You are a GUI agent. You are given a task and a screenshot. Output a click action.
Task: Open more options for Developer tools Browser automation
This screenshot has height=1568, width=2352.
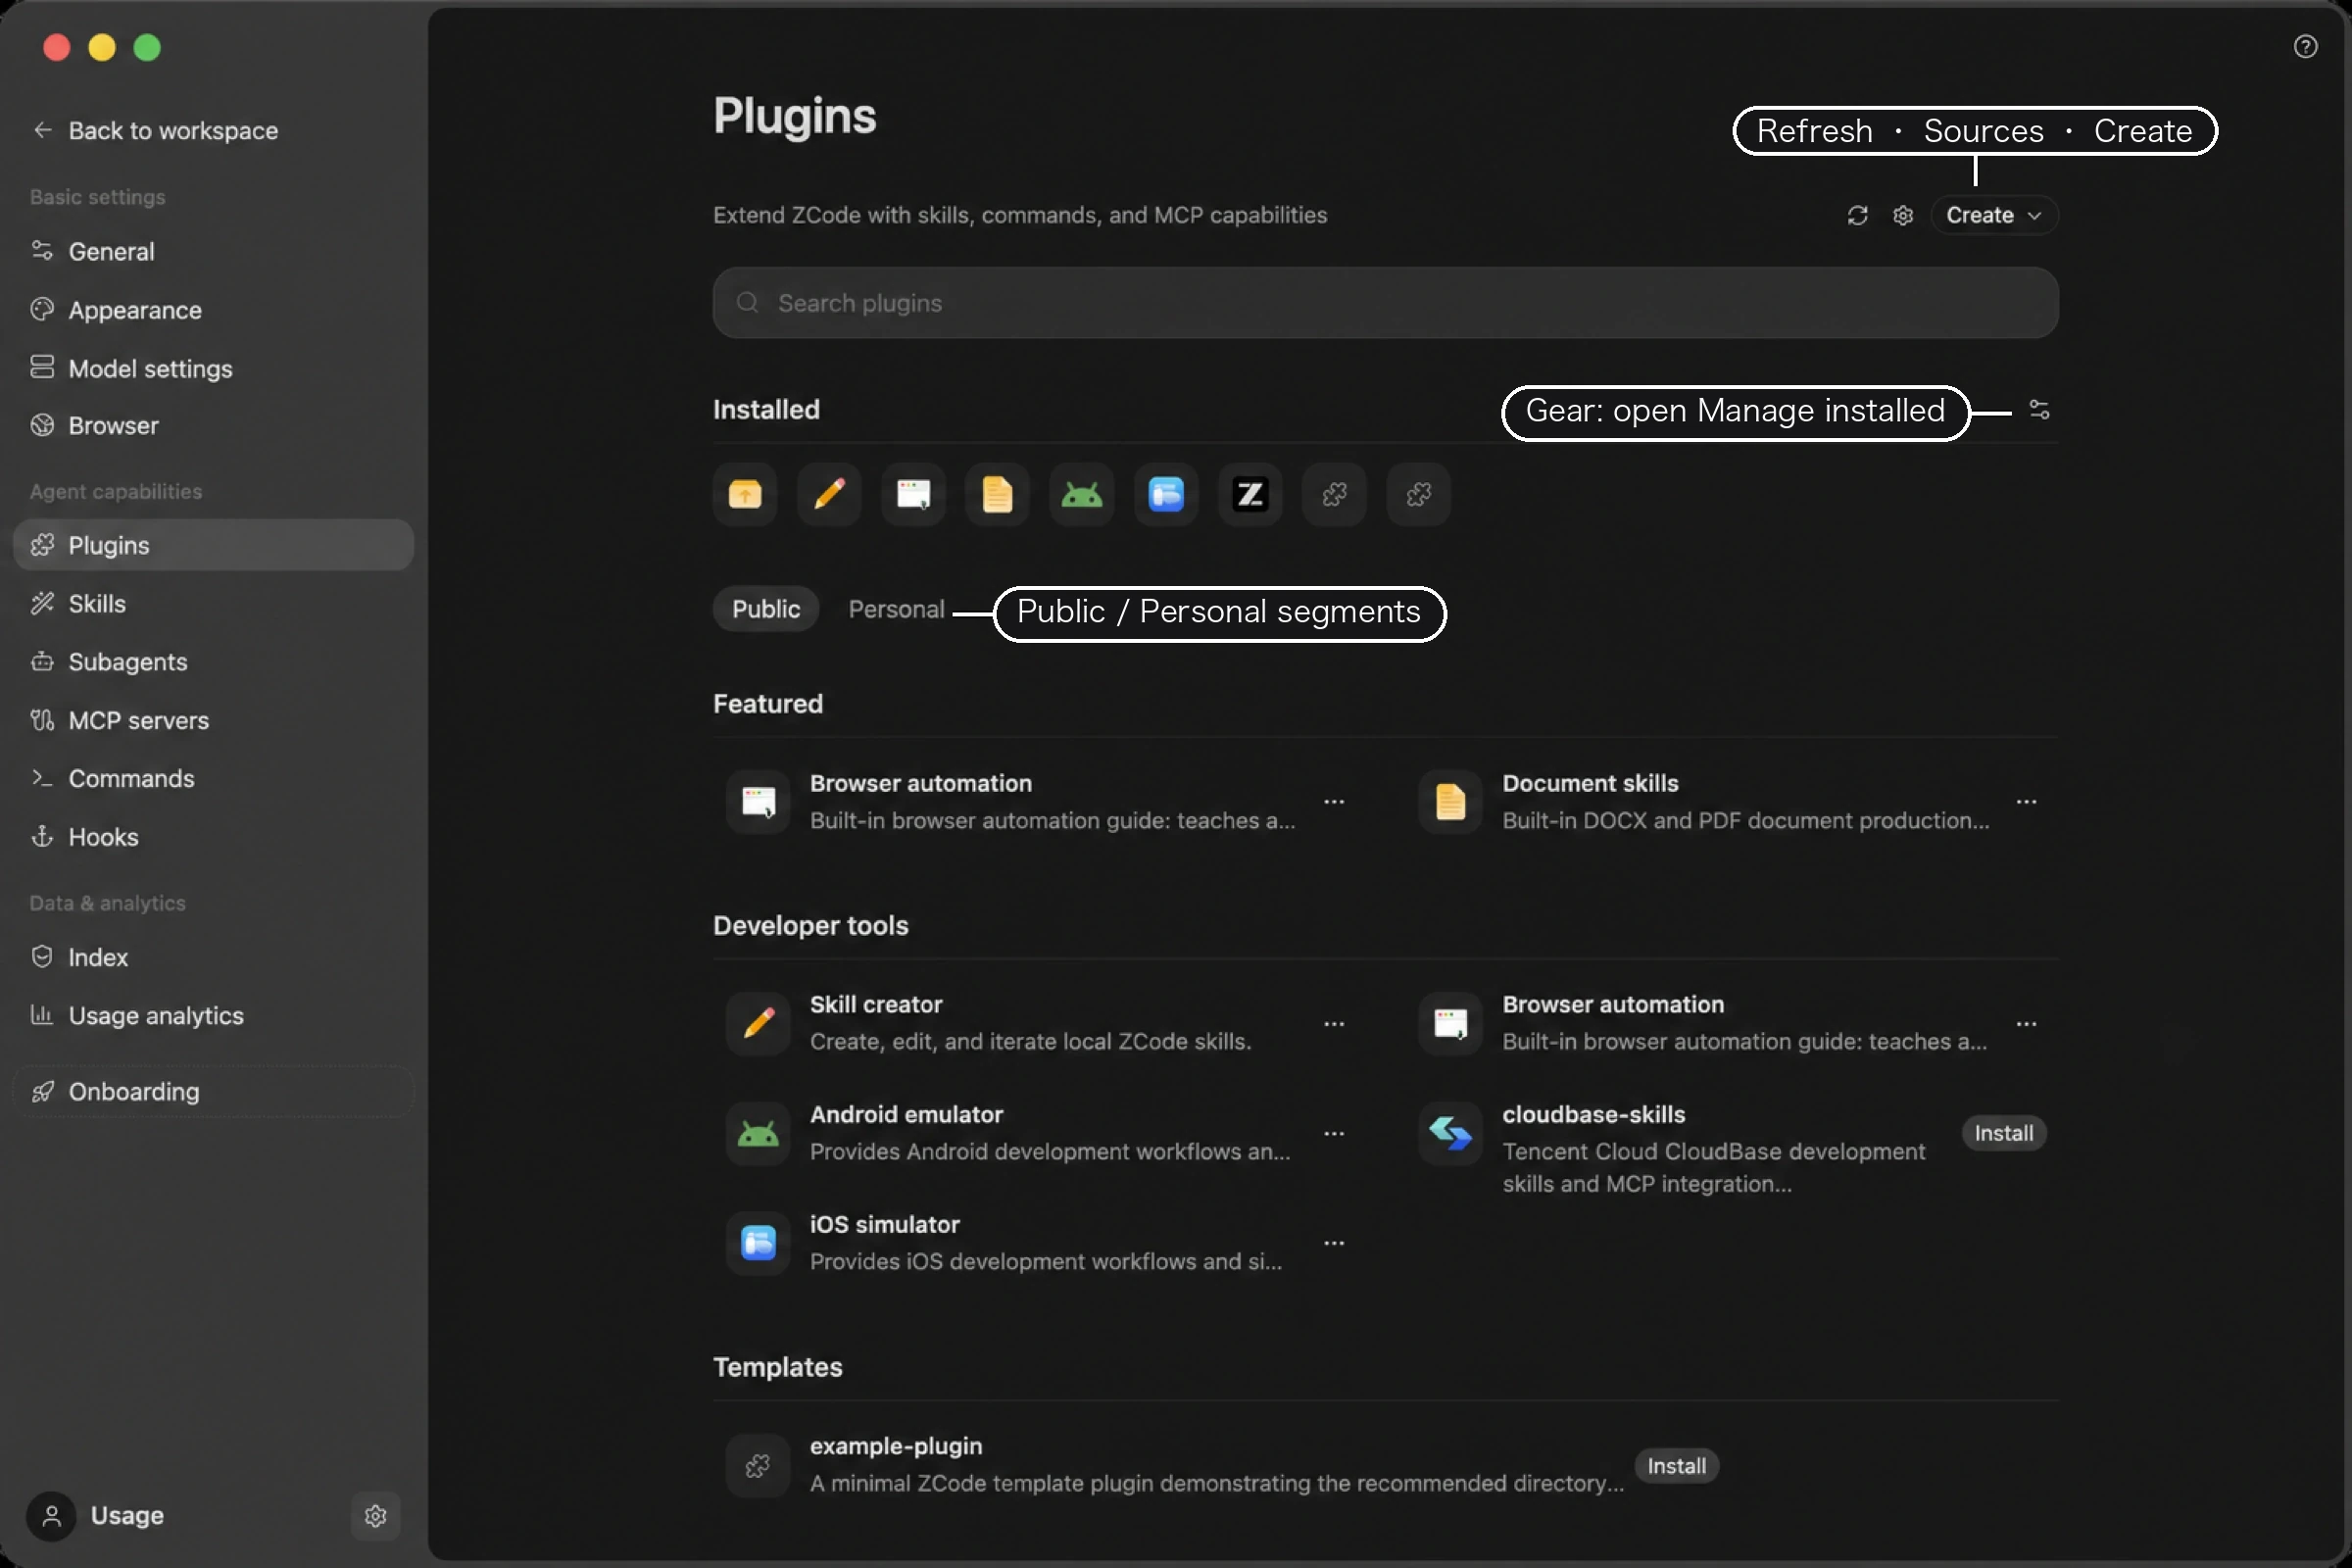click(2026, 1023)
